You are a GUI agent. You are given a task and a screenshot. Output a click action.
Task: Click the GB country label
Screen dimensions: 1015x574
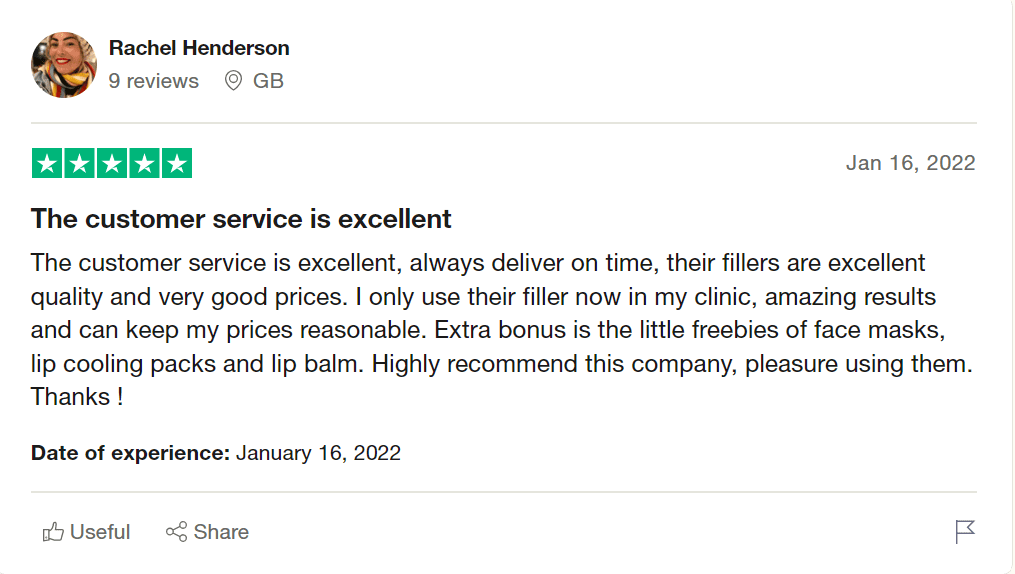coord(268,81)
